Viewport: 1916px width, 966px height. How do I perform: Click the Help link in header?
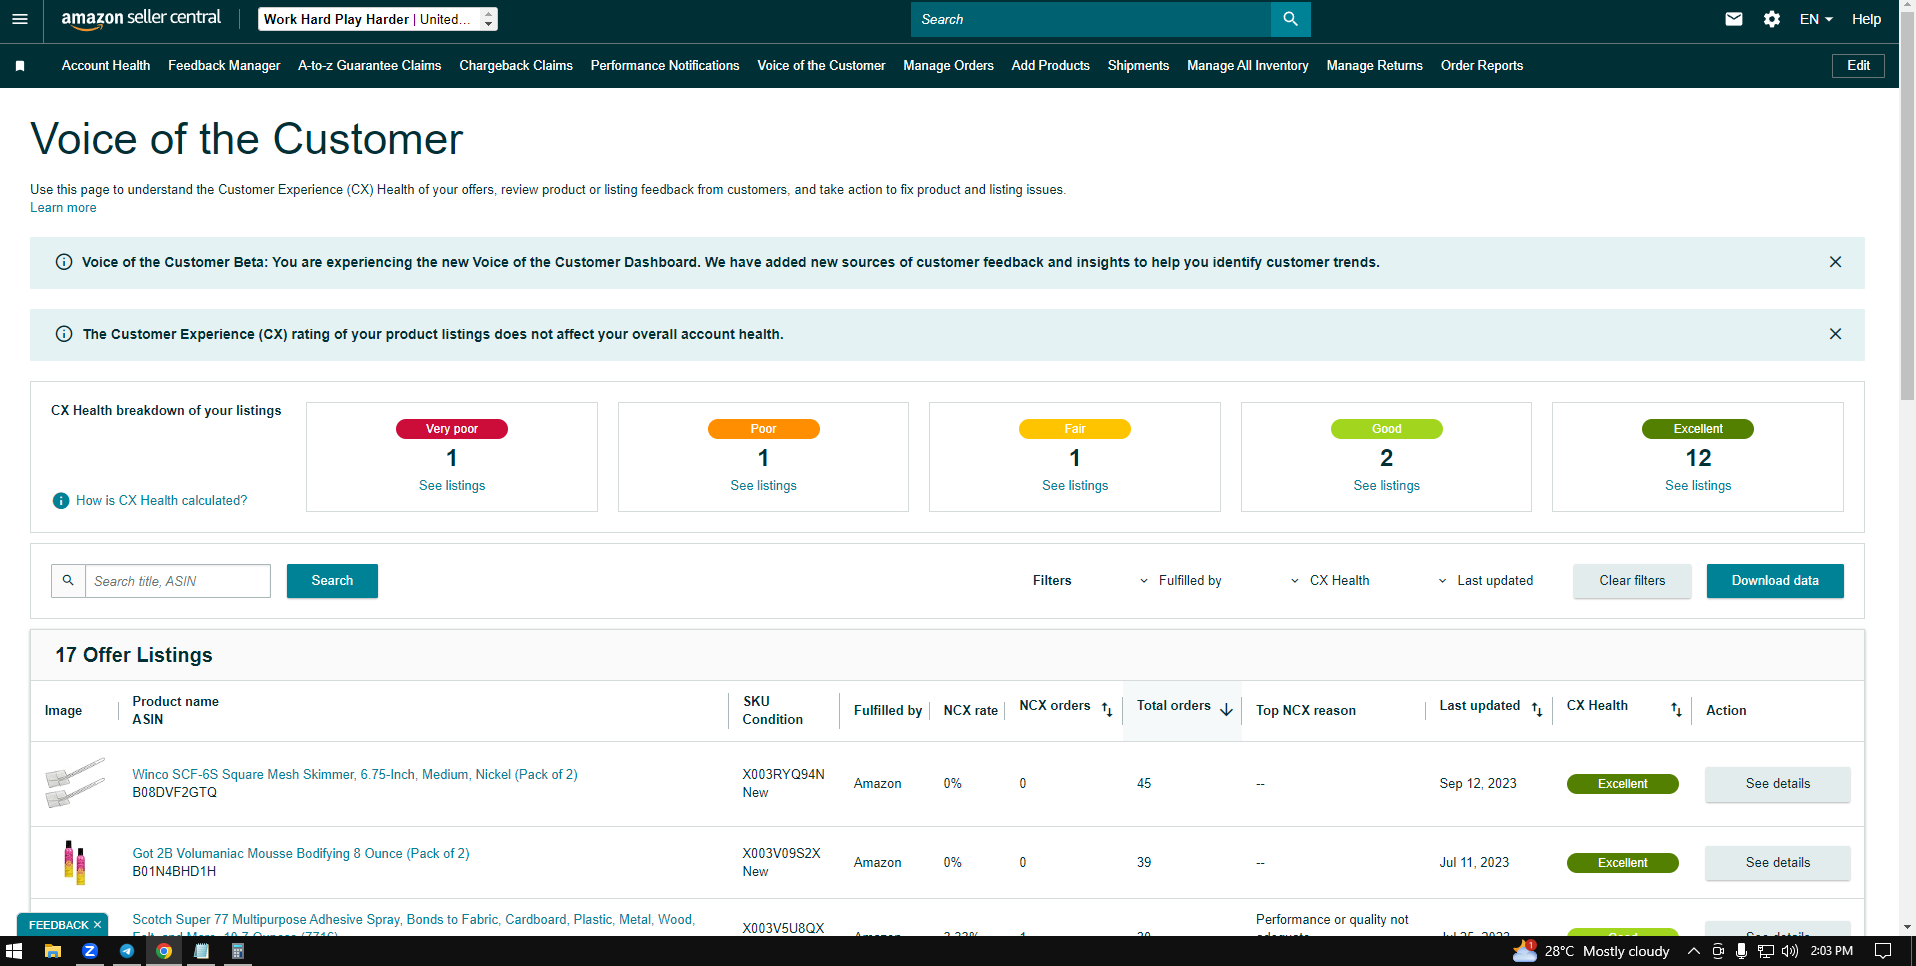[x=1866, y=19]
